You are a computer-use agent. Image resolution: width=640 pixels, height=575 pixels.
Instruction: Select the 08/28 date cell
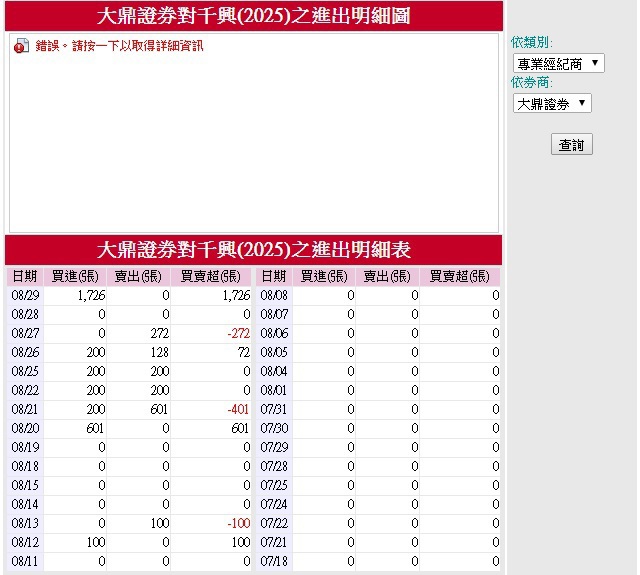coord(25,314)
